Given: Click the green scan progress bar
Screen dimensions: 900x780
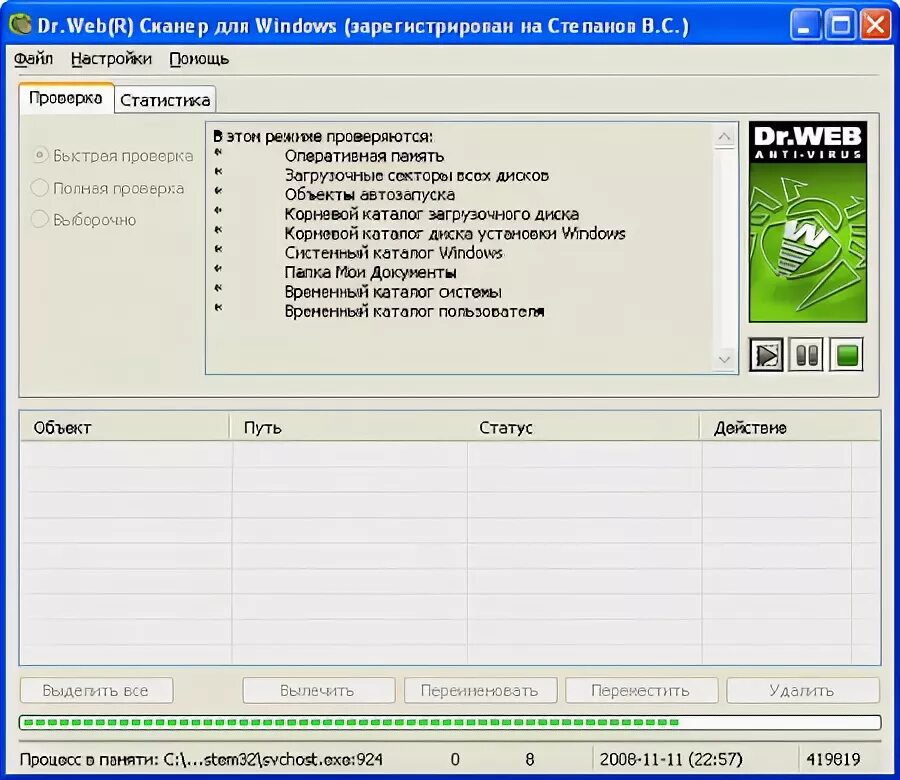Looking at the screenshot, I should (x=450, y=722).
